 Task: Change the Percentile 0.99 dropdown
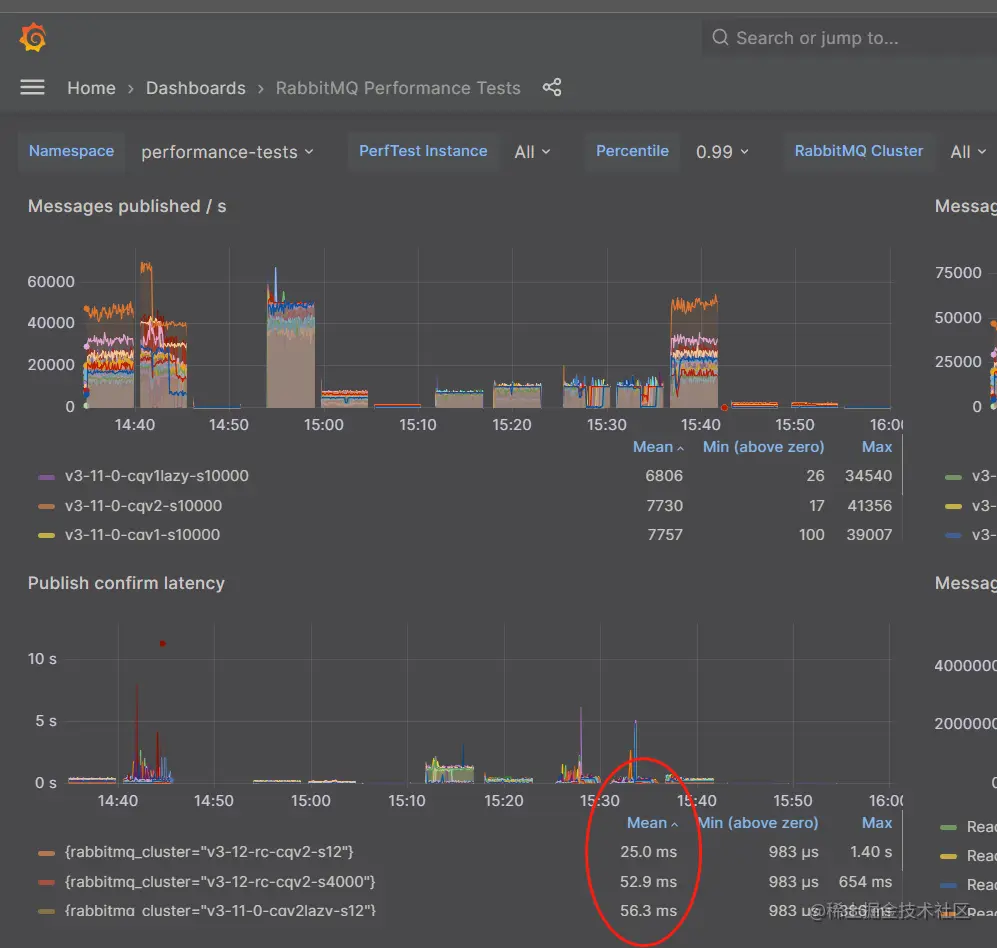(x=722, y=152)
